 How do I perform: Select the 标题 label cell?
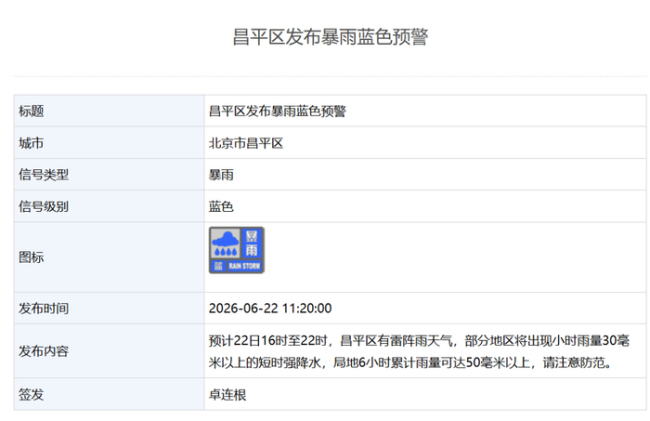coord(109,111)
